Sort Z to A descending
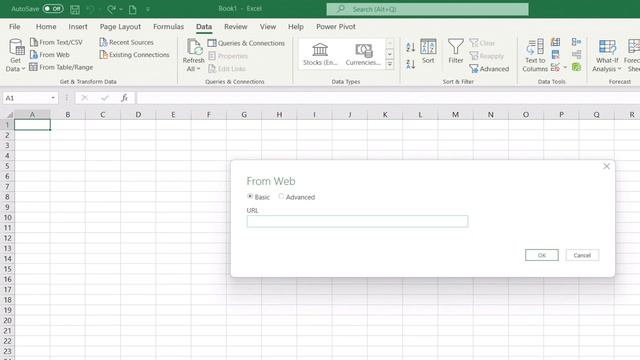The height and width of the screenshot is (360, 640). (411, 64)
